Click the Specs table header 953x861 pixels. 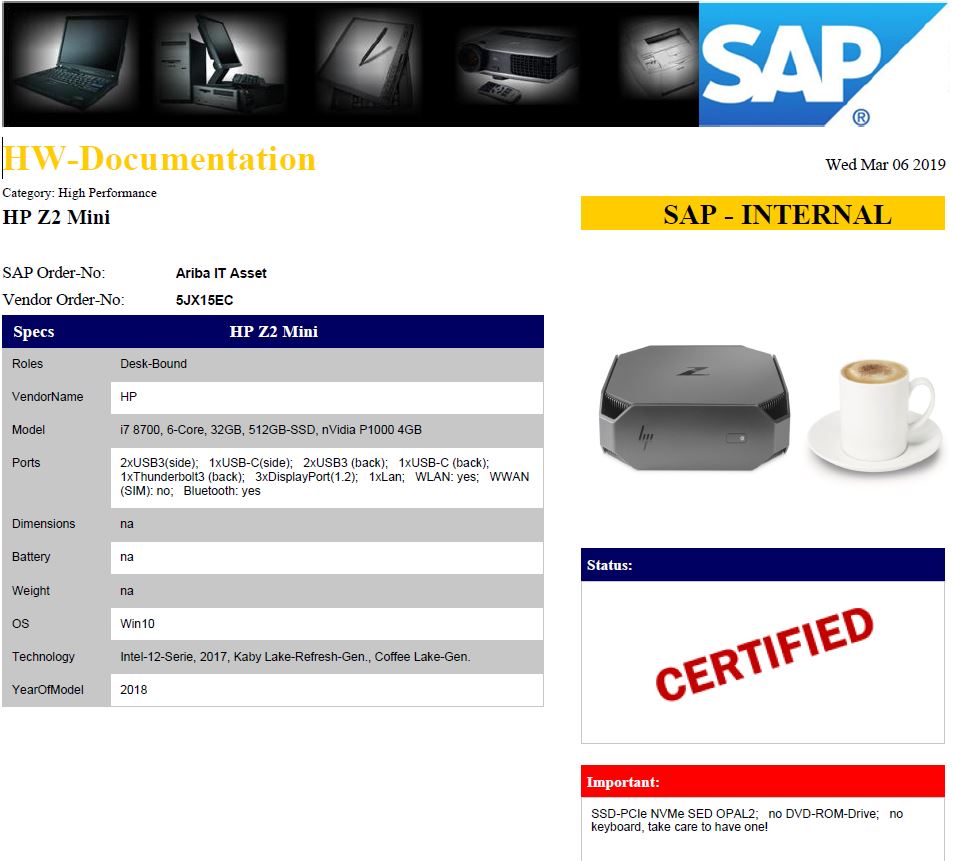(x=34, y=332)
